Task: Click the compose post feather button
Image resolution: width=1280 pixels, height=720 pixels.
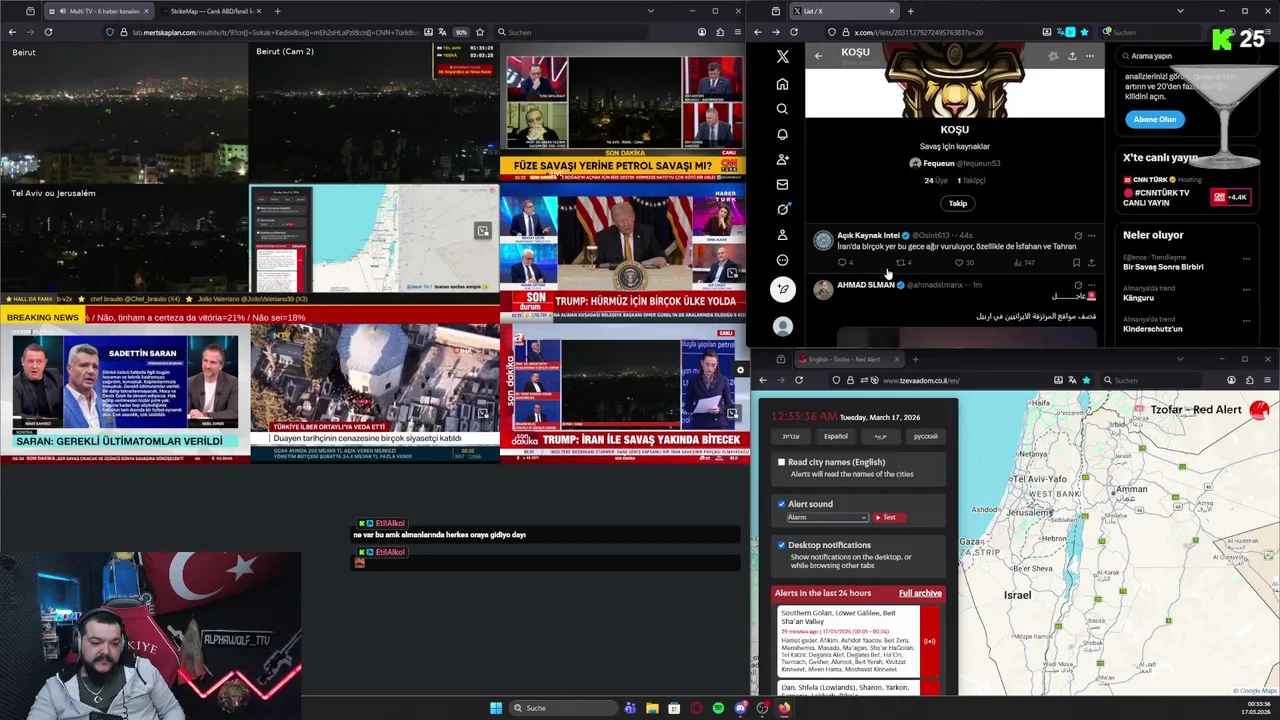Action: [782, 289]
